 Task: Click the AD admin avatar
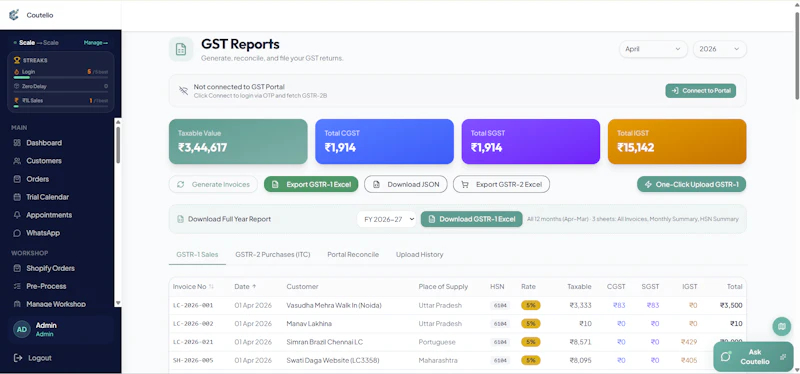pyautogui.click(x=22, y=330)
